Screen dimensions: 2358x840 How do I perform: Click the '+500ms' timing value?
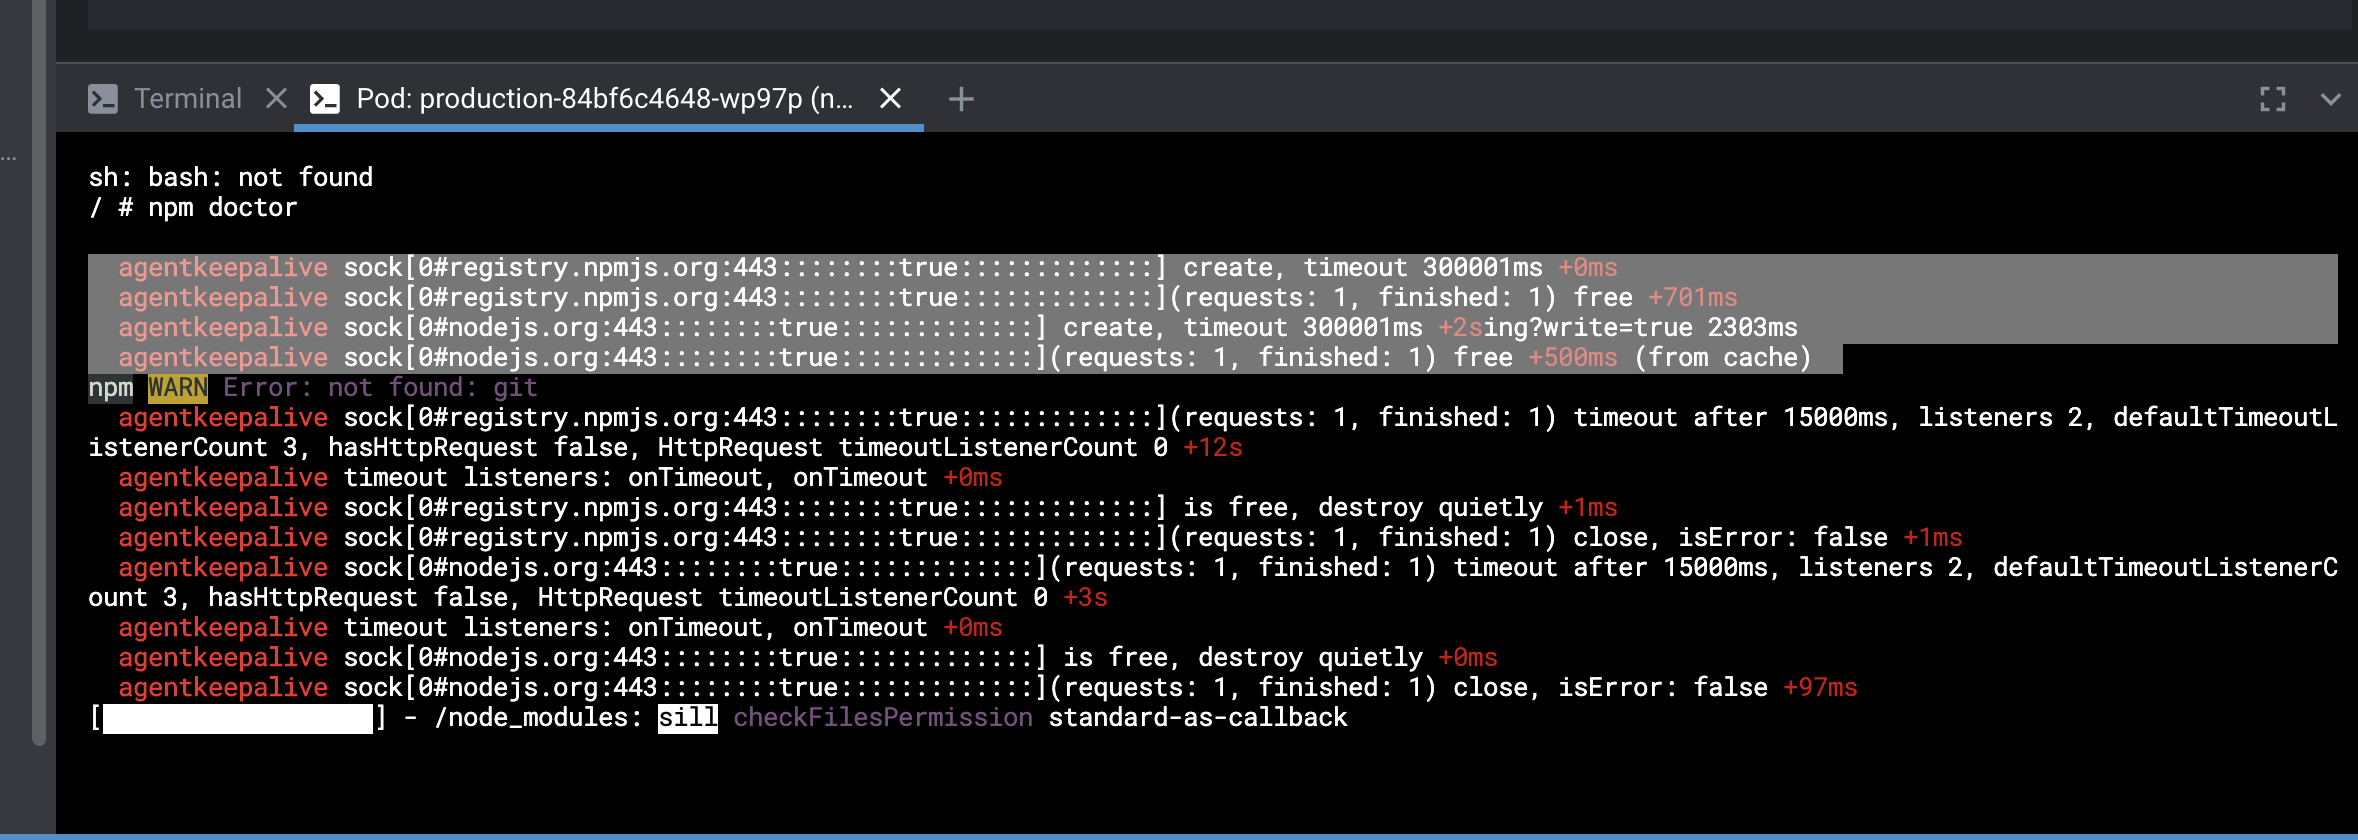coord(1573,357)
